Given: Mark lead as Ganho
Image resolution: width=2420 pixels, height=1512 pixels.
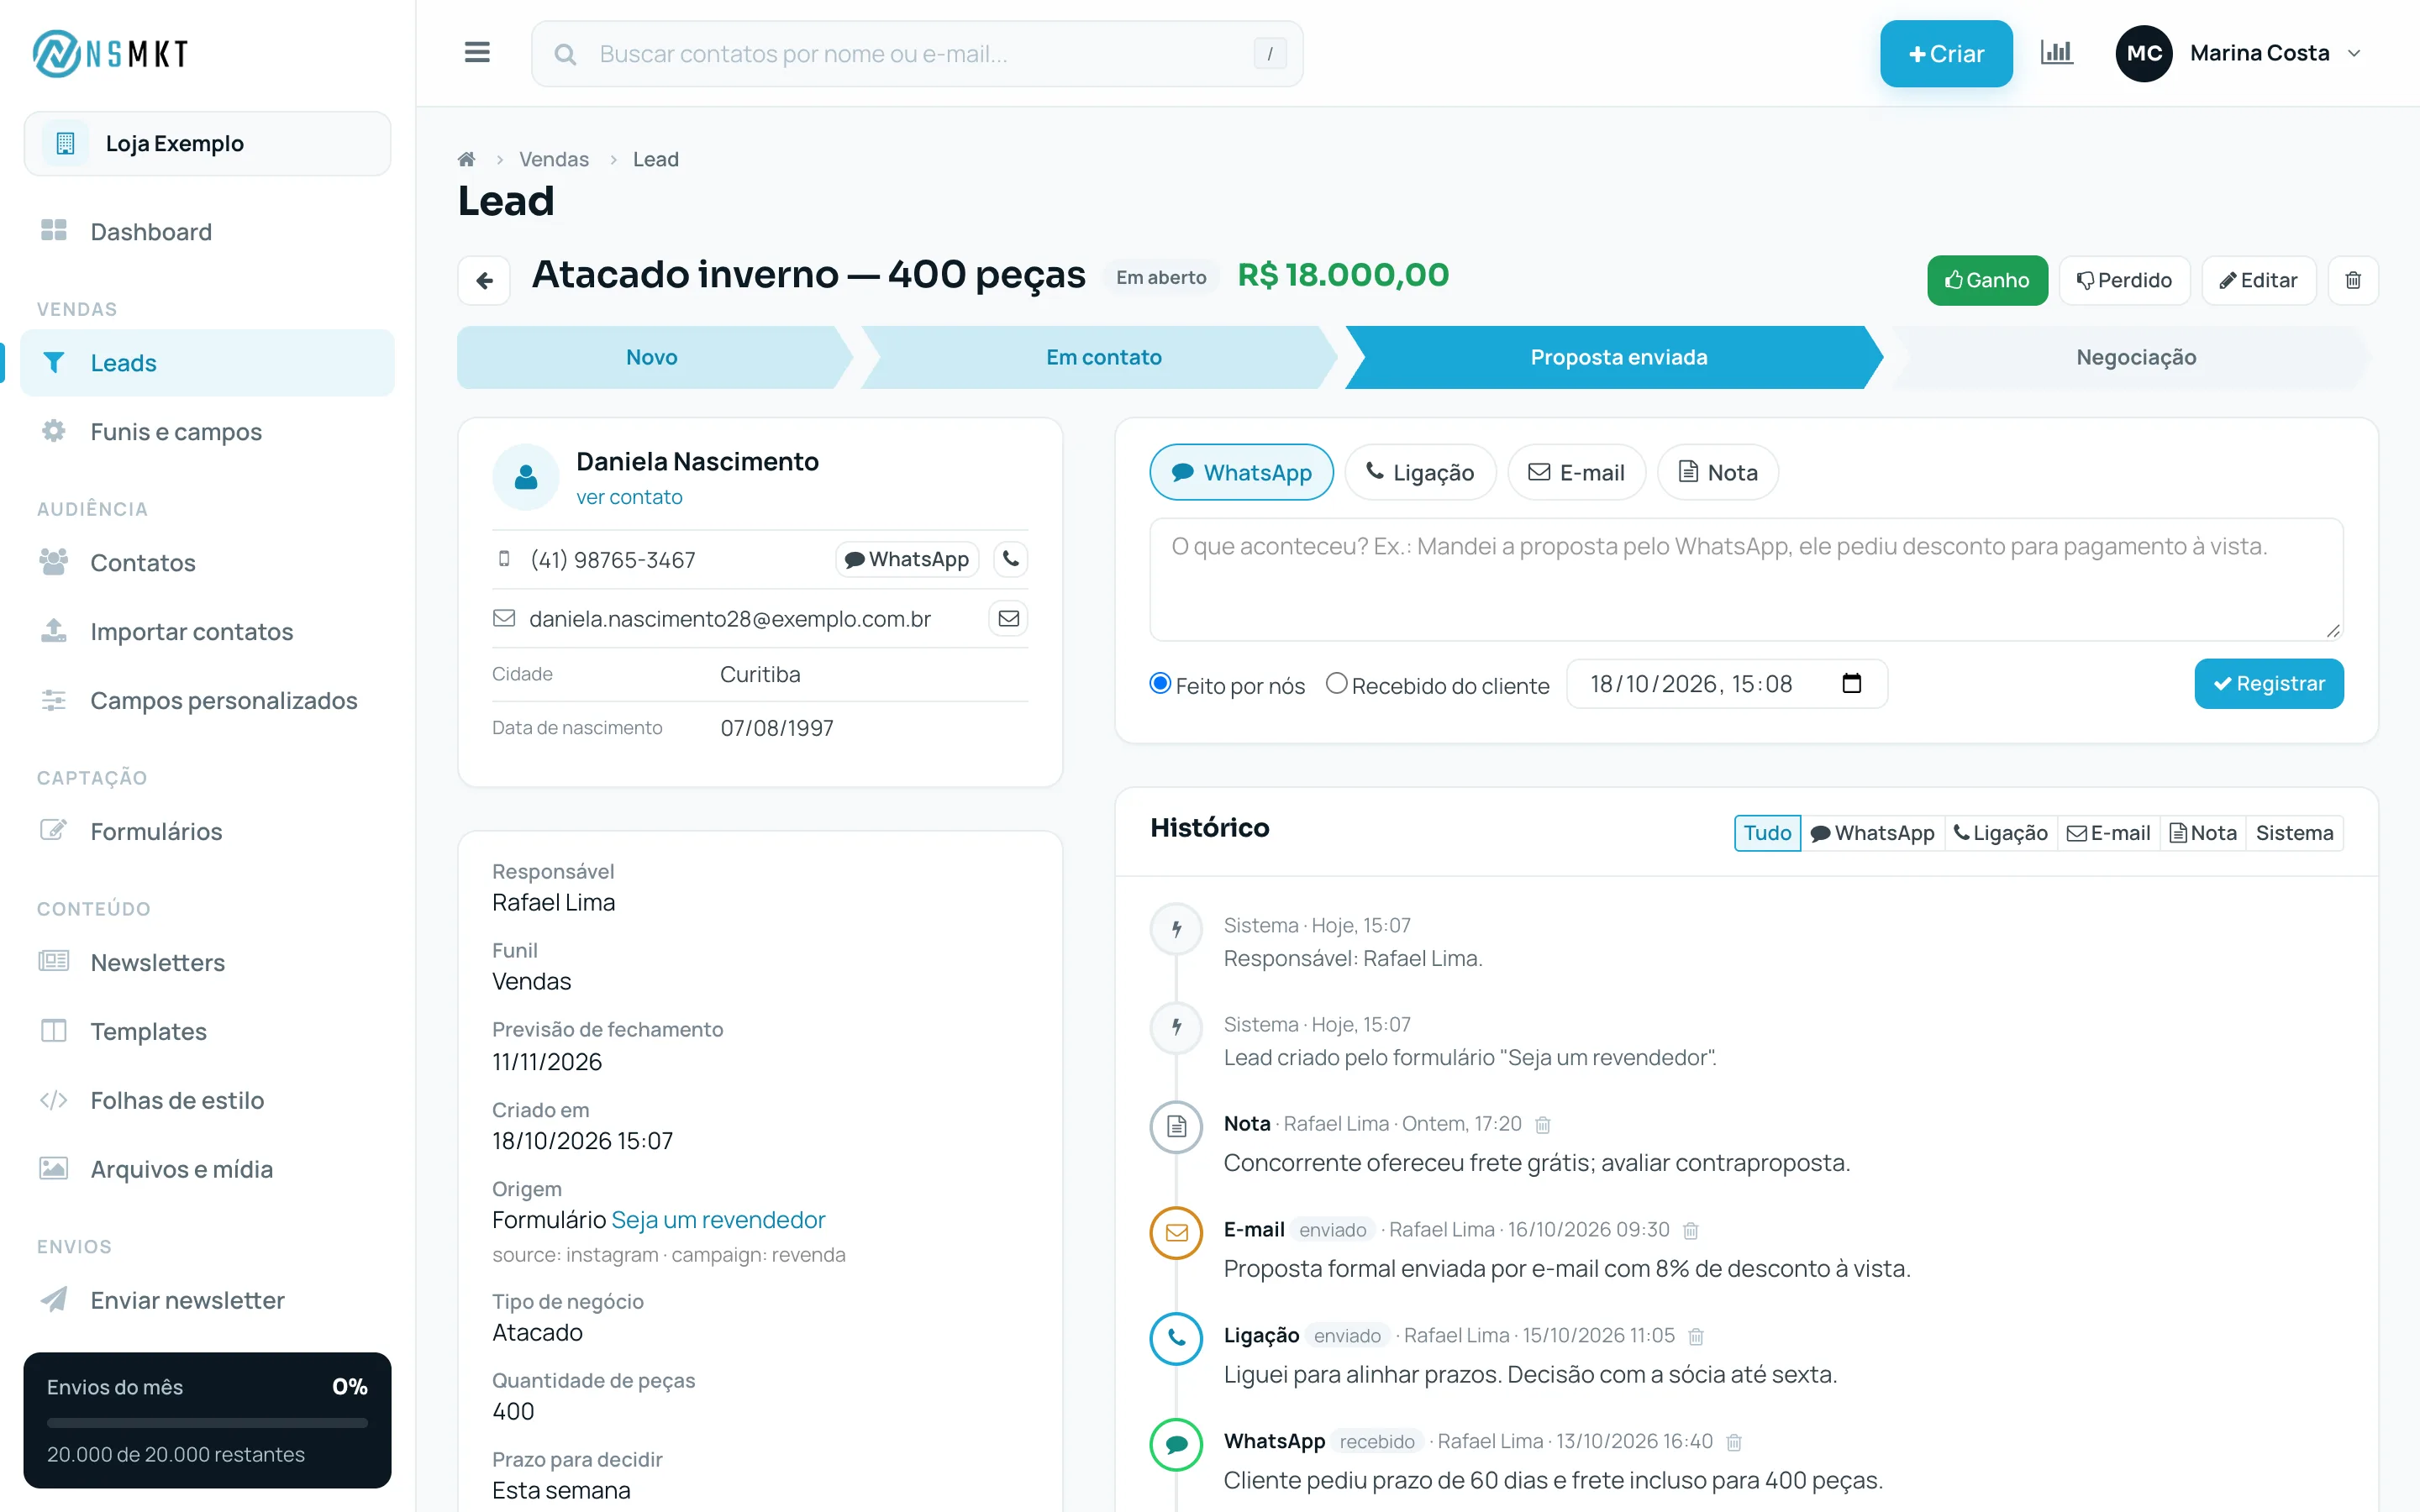Looking at the screenshot, I should 1987,280.
